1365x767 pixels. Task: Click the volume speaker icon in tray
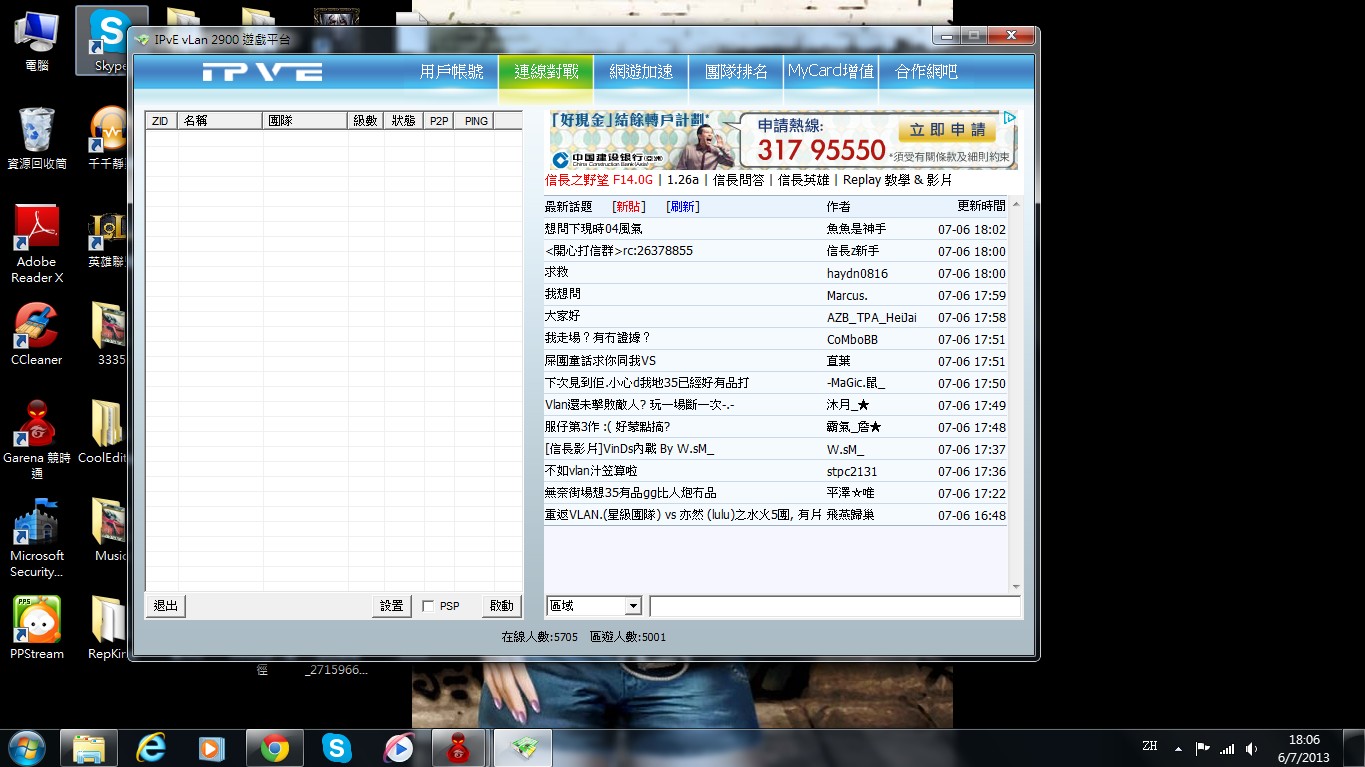coord(1251,748)
